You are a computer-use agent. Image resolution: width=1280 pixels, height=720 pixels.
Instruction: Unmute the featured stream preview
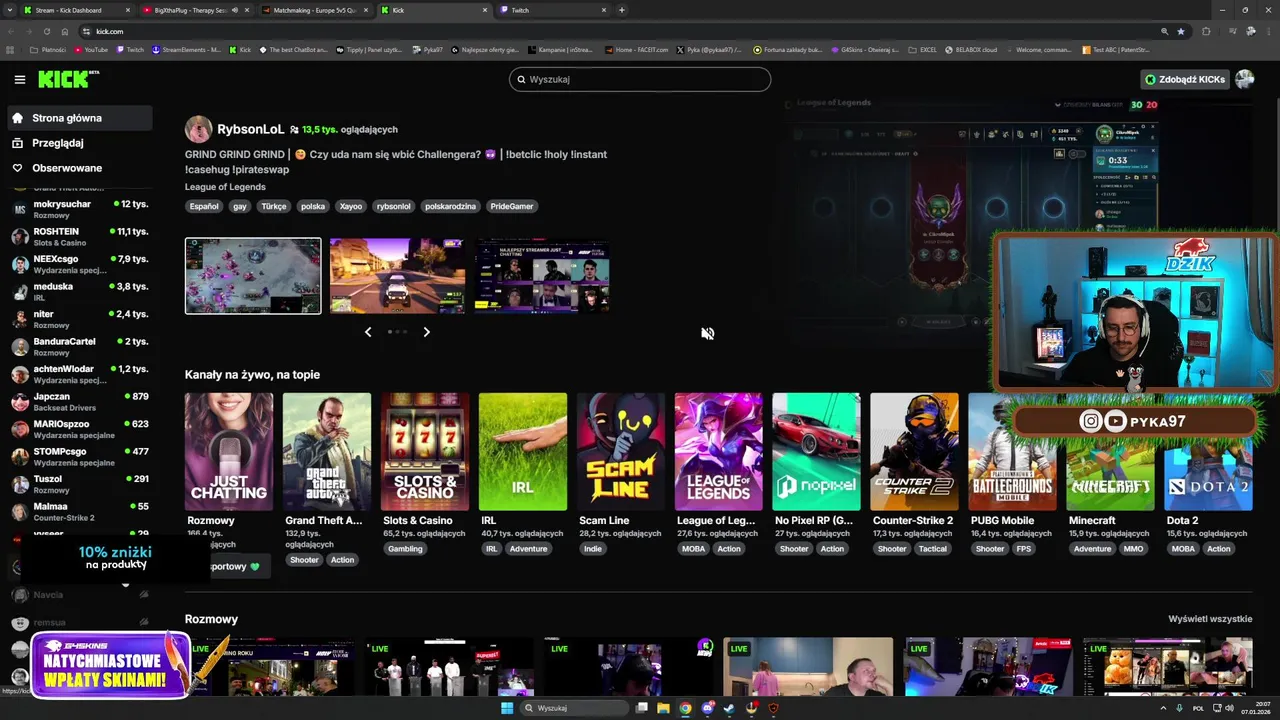click(x=707, y=334)
